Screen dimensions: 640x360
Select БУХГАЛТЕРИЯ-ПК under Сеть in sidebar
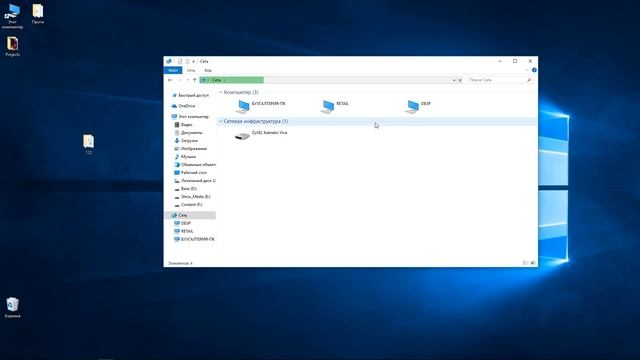pos(194,239)
